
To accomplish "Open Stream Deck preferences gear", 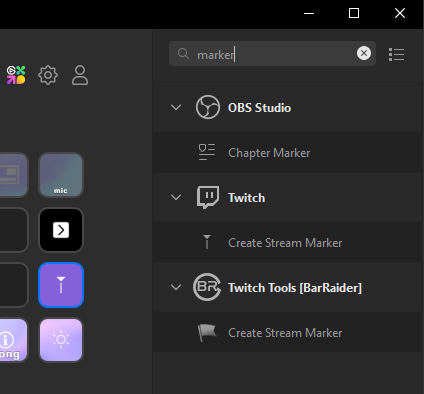I will pyautogui.click(x=48, y=75).
